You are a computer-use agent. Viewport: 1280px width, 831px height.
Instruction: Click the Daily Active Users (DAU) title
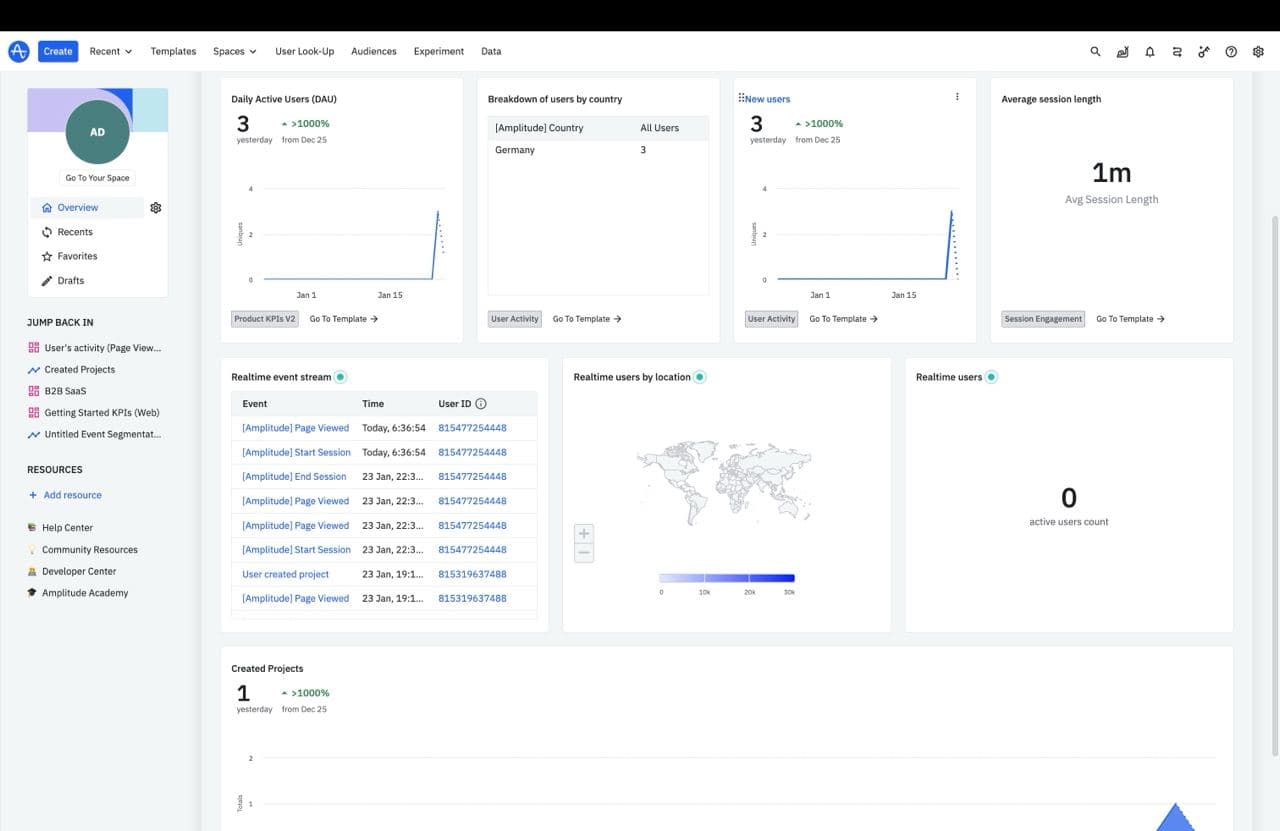tap(284, 99)
